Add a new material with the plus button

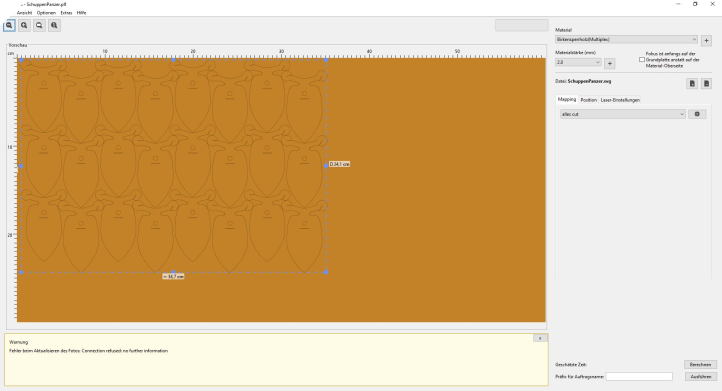pos(706,41)
